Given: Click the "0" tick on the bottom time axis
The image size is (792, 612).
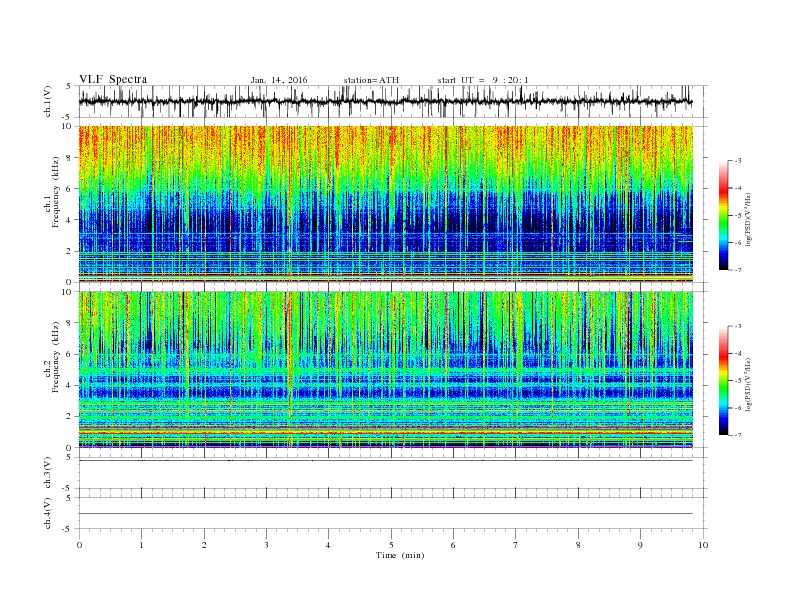Looking at the screenshot, I should point(79,545).
